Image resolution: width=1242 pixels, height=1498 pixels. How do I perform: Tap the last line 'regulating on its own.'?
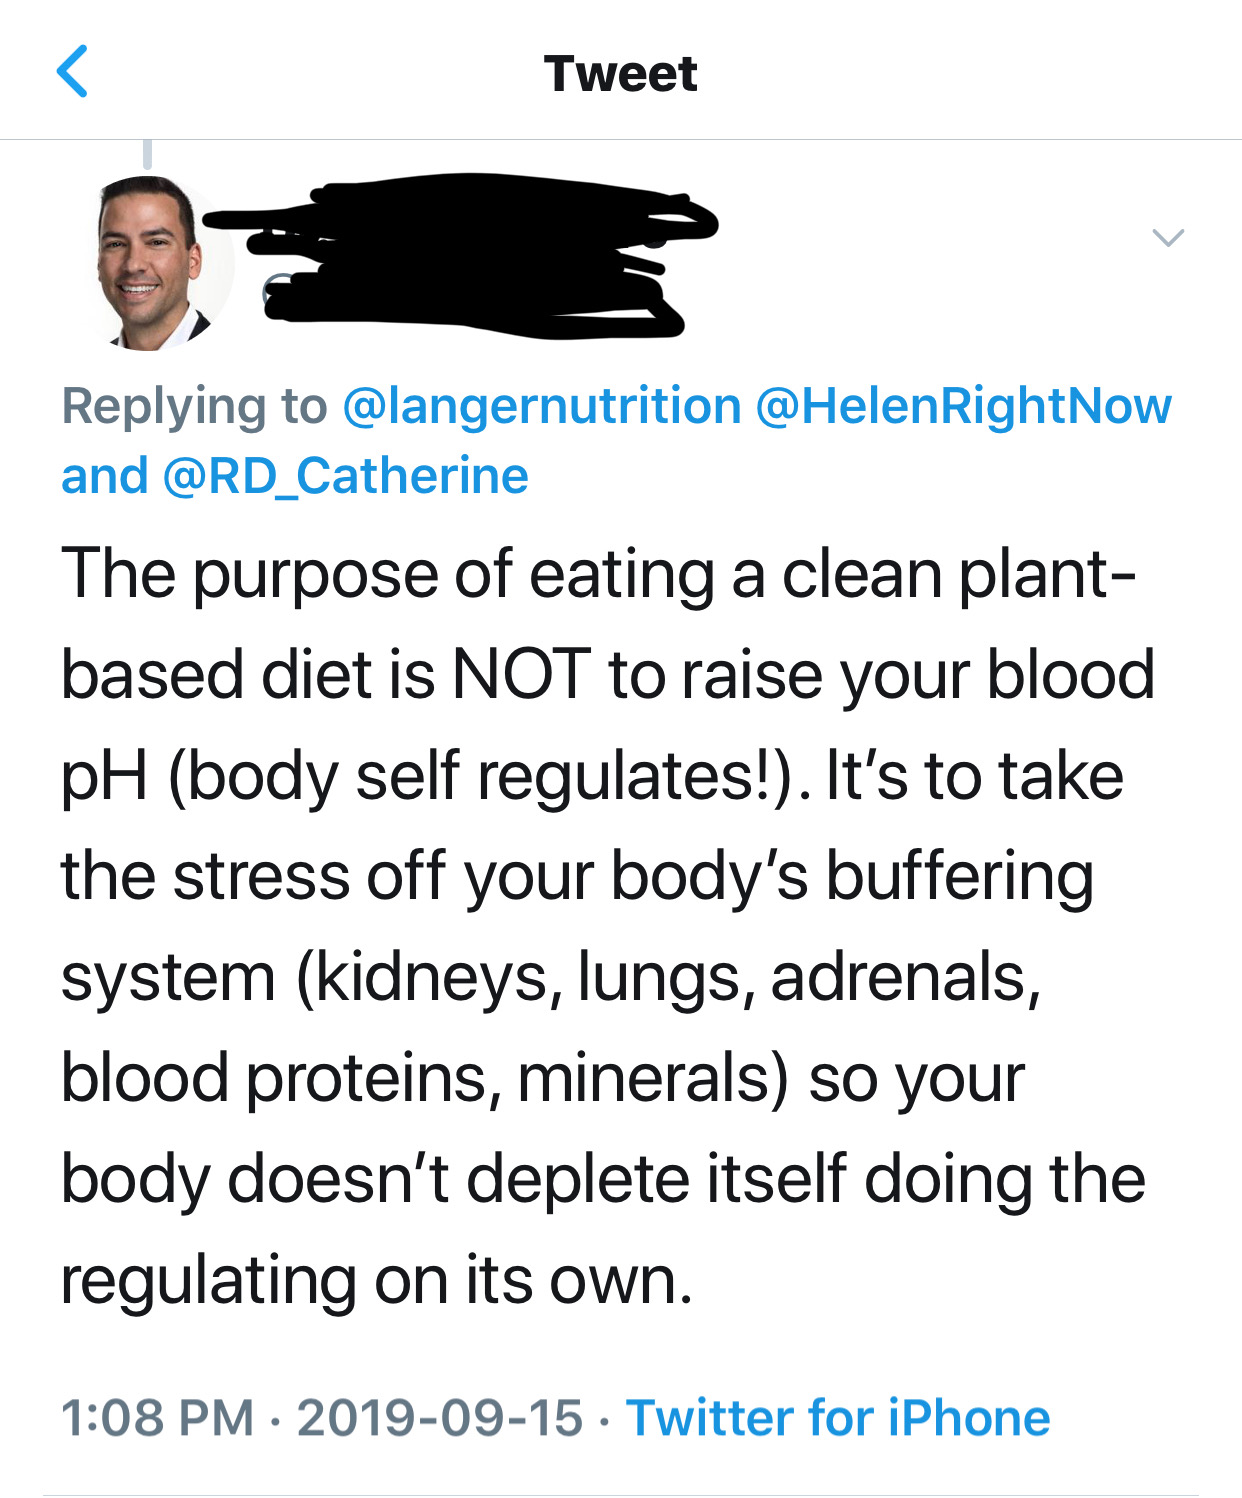coord(377,1279)
